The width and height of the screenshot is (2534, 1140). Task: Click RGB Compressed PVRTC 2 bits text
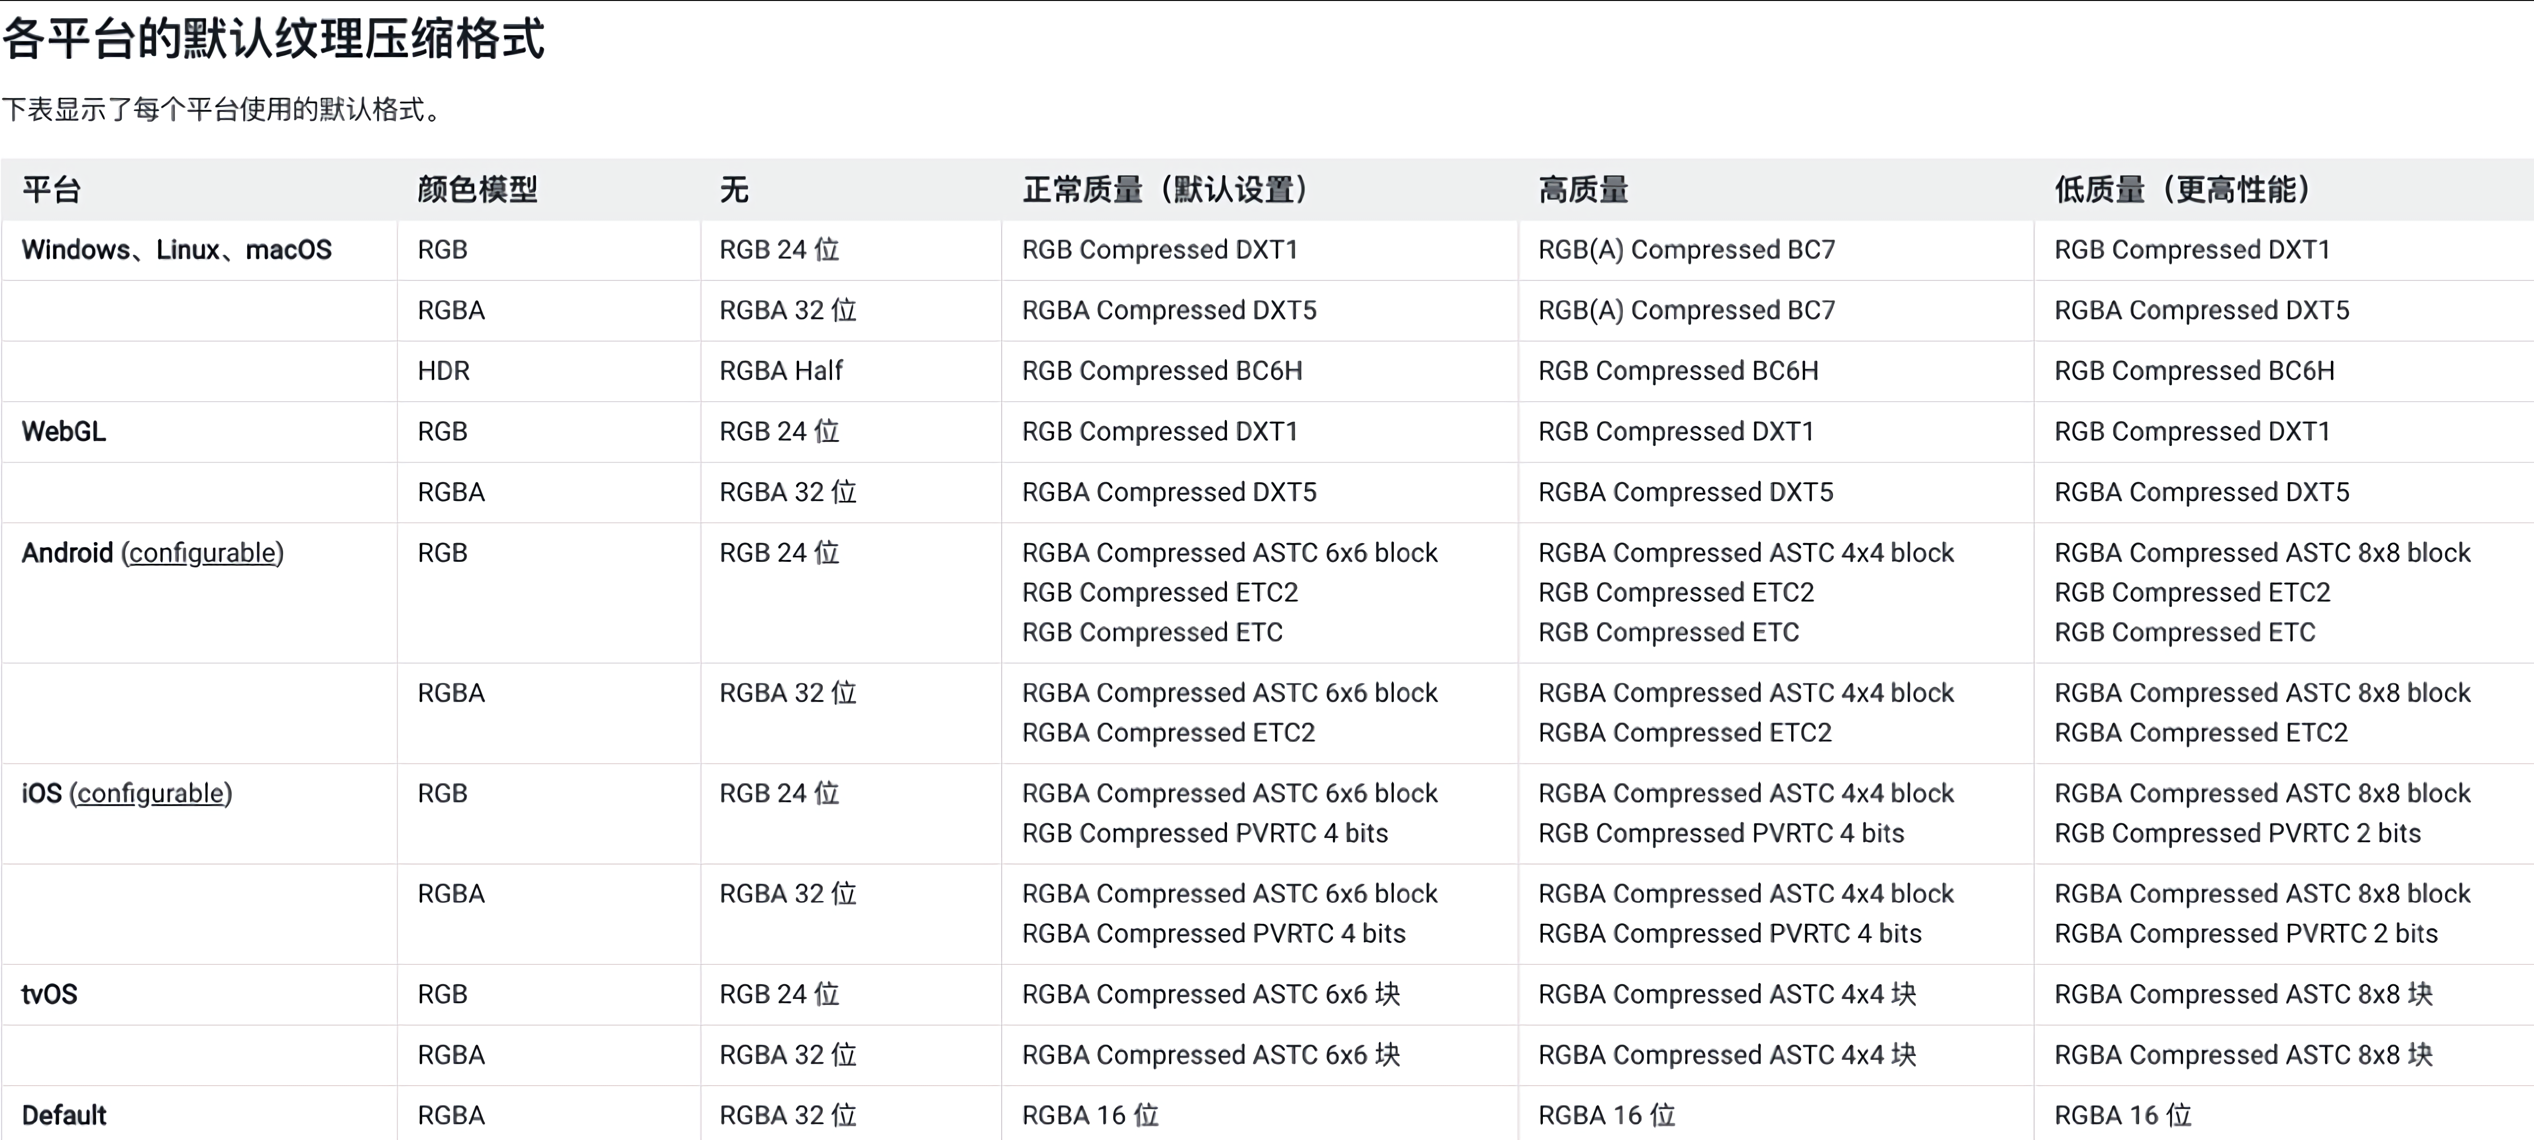2237,833
